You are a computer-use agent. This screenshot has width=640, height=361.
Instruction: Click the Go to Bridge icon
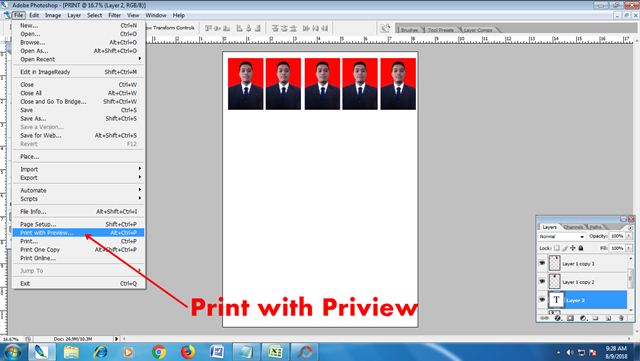385,28
